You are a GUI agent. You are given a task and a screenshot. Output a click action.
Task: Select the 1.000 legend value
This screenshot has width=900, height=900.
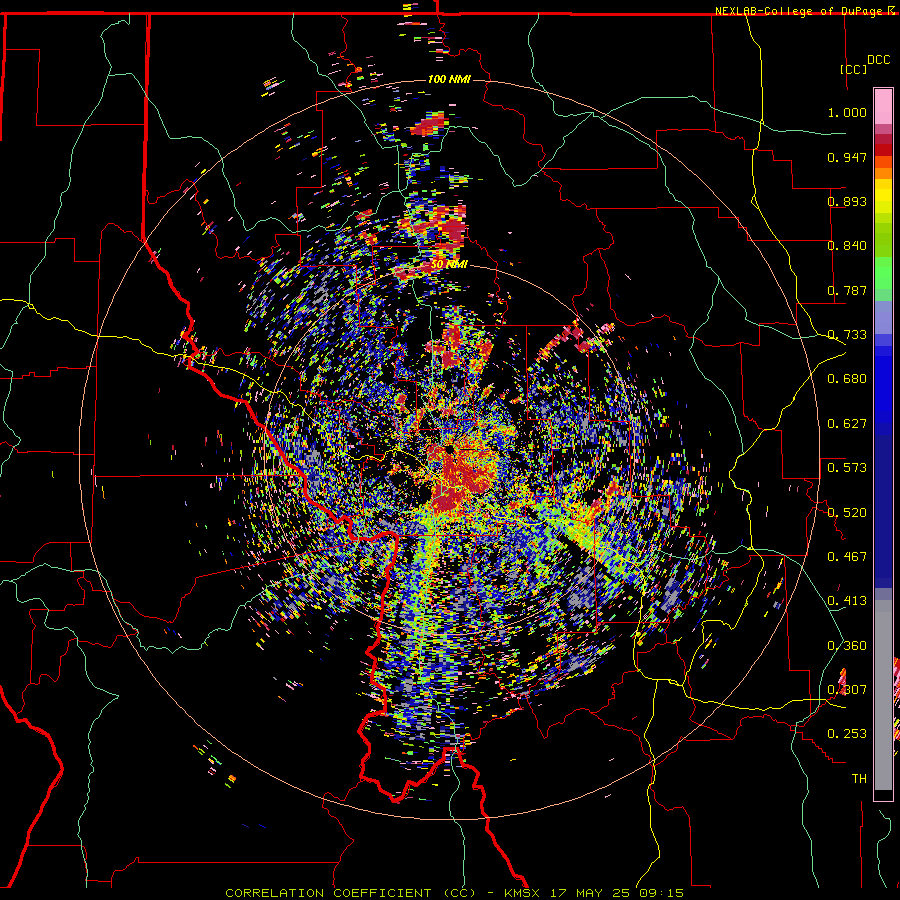pyautogui.click(x=847, y=112)
